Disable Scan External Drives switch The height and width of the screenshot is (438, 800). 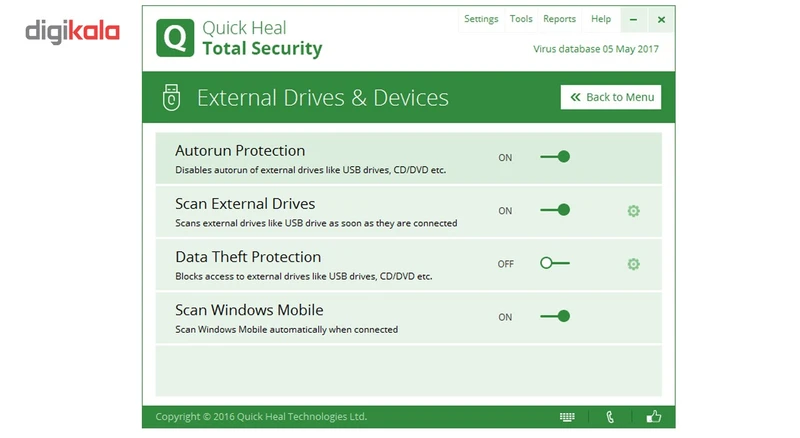(x=555, y=210)
